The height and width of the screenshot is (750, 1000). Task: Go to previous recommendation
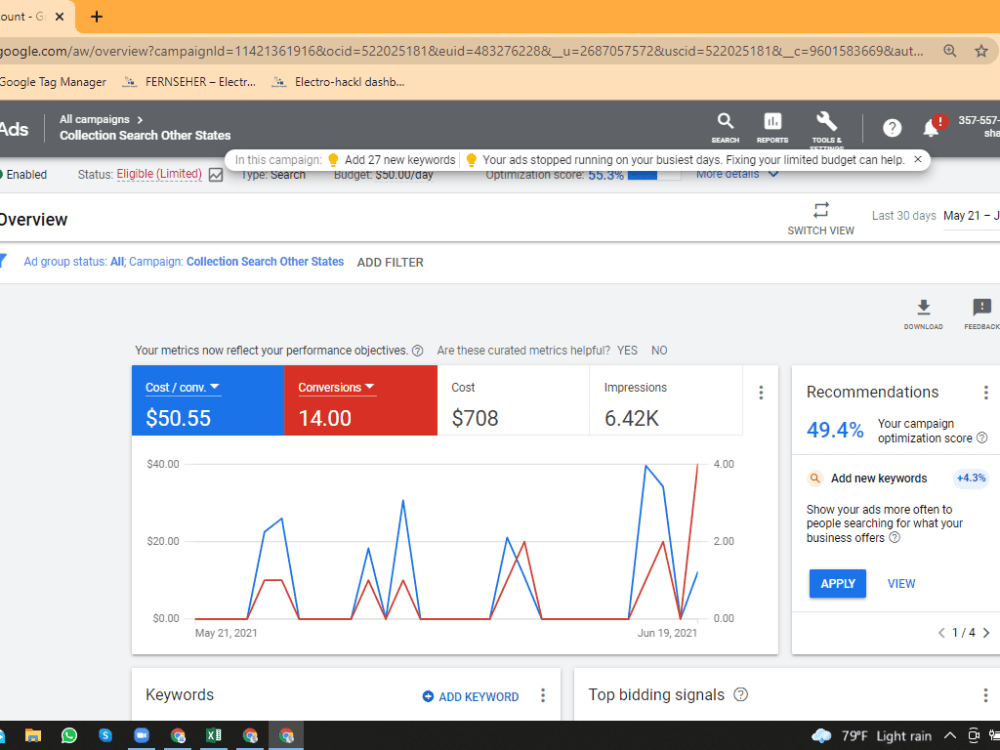click(941, 633)
